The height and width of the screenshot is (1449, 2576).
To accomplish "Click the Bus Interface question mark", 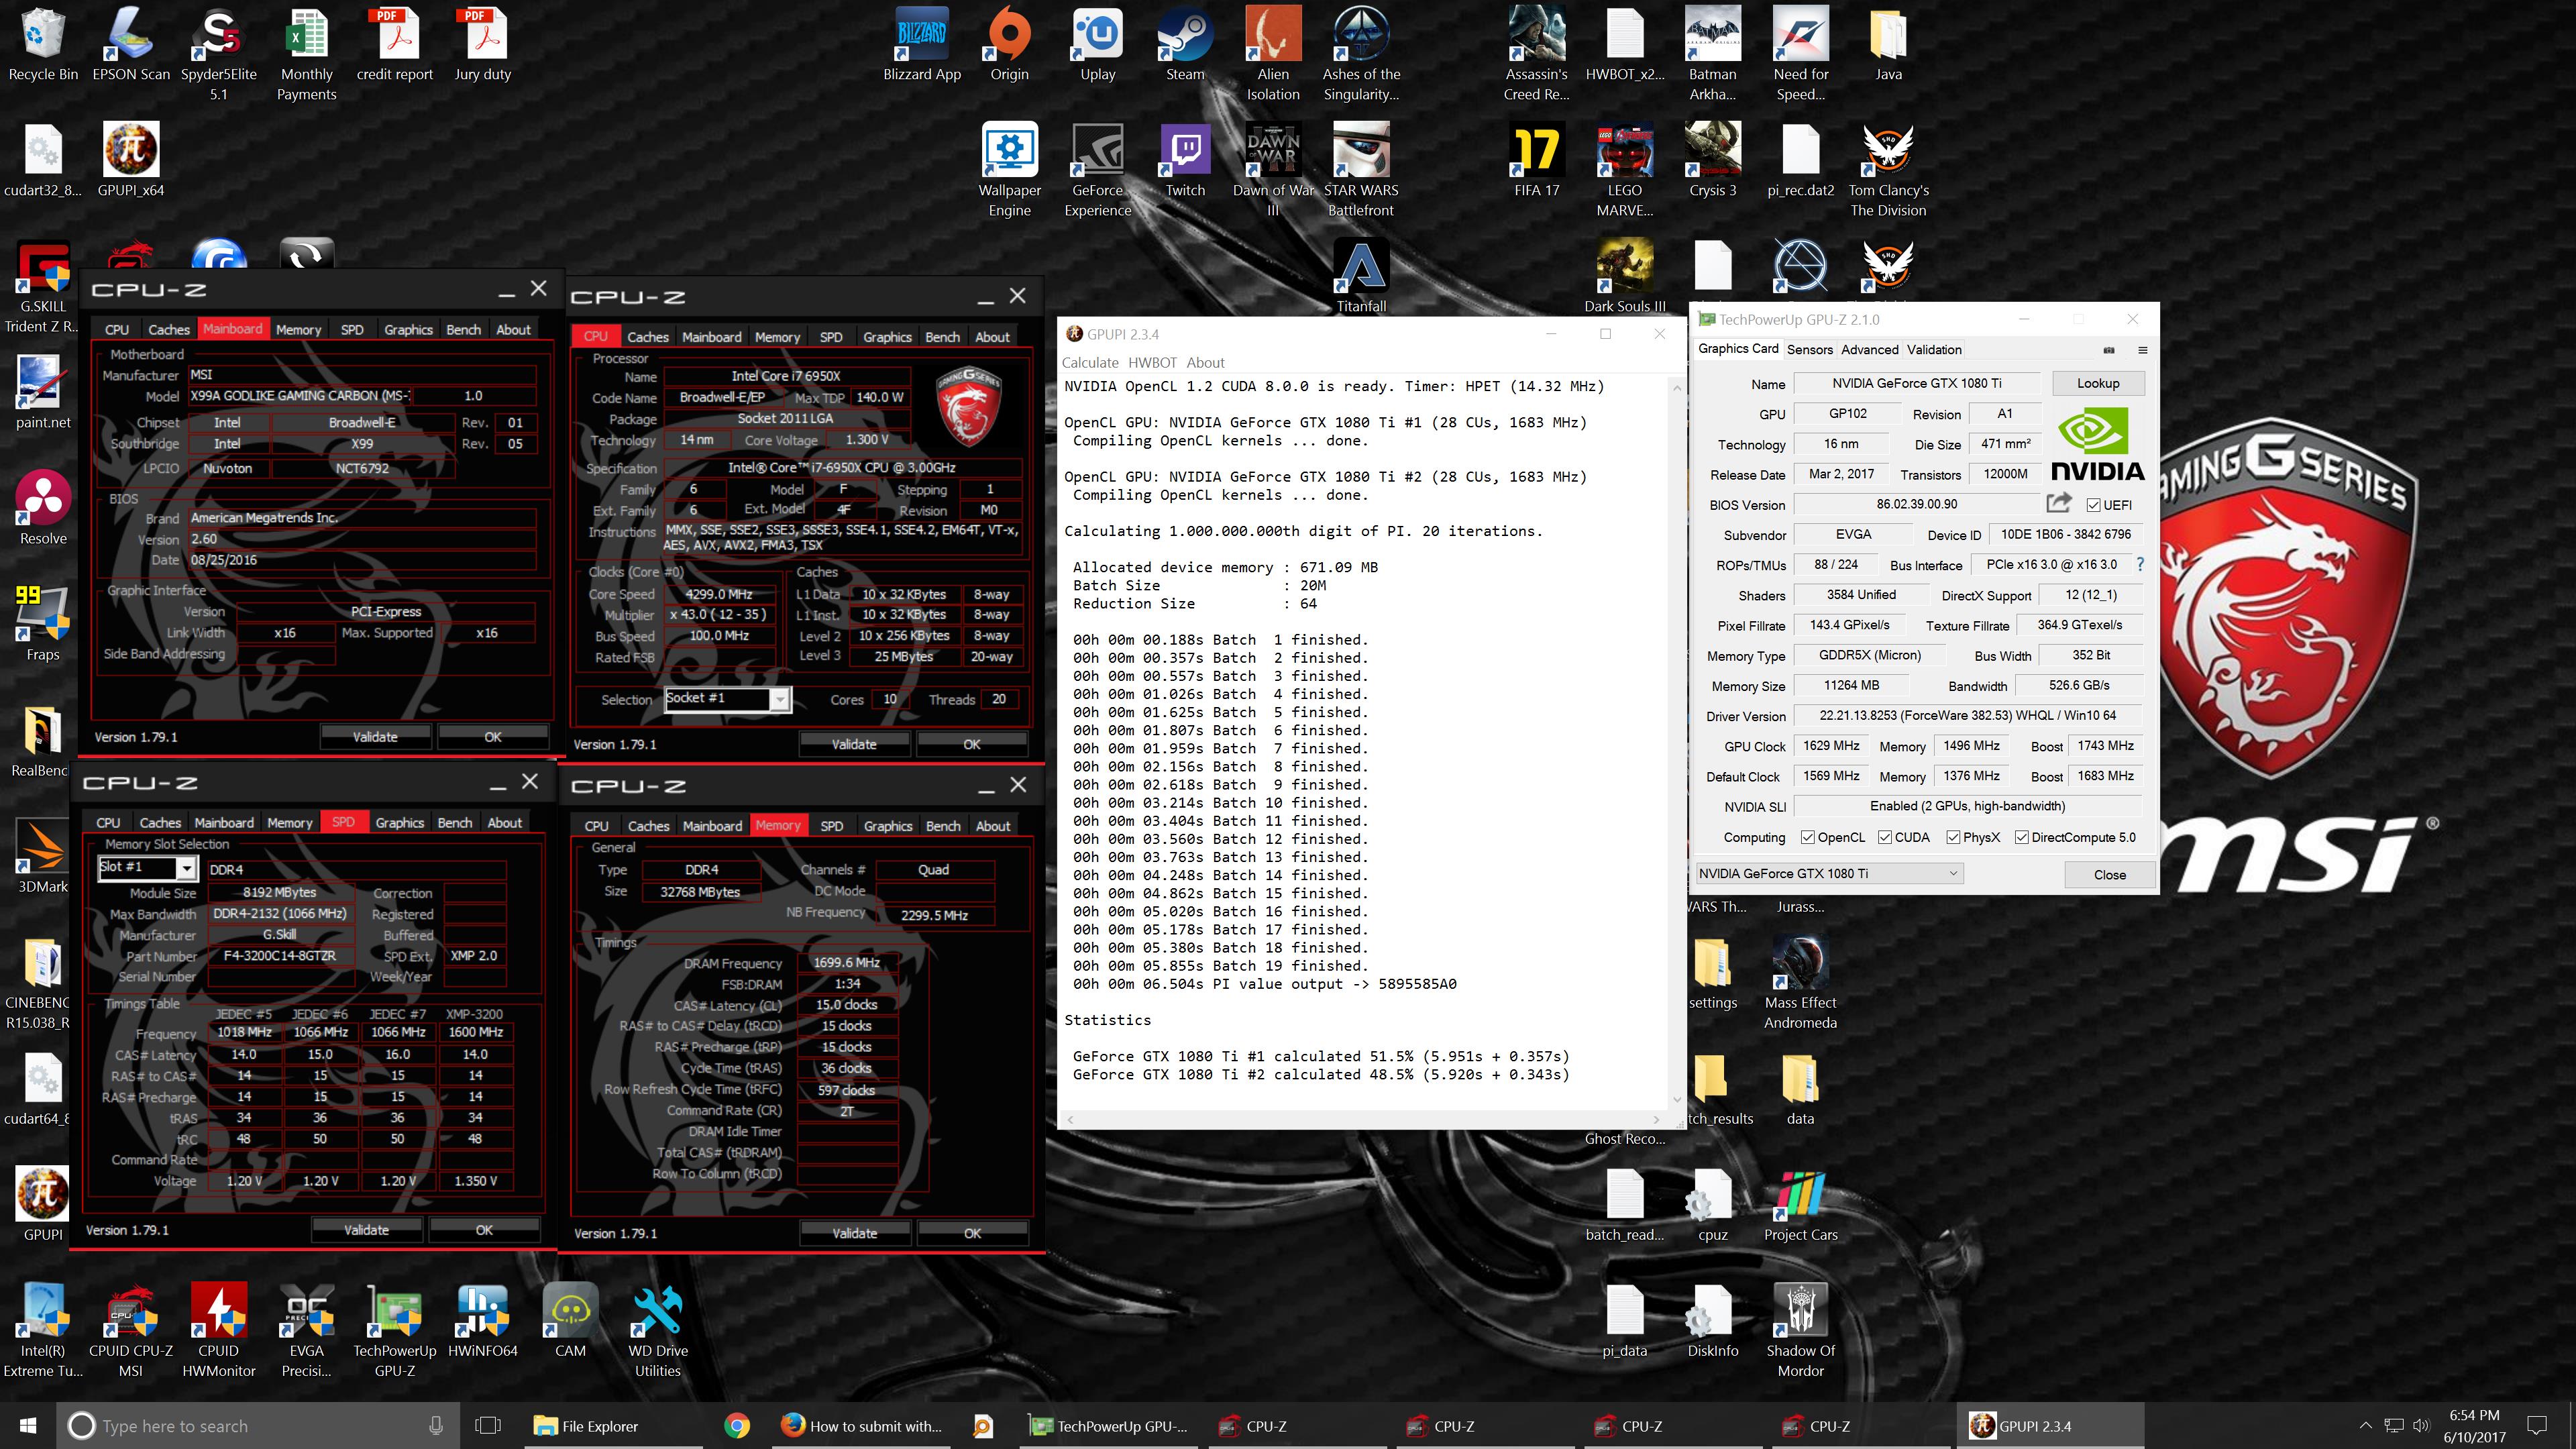I will click(2140, 564).
